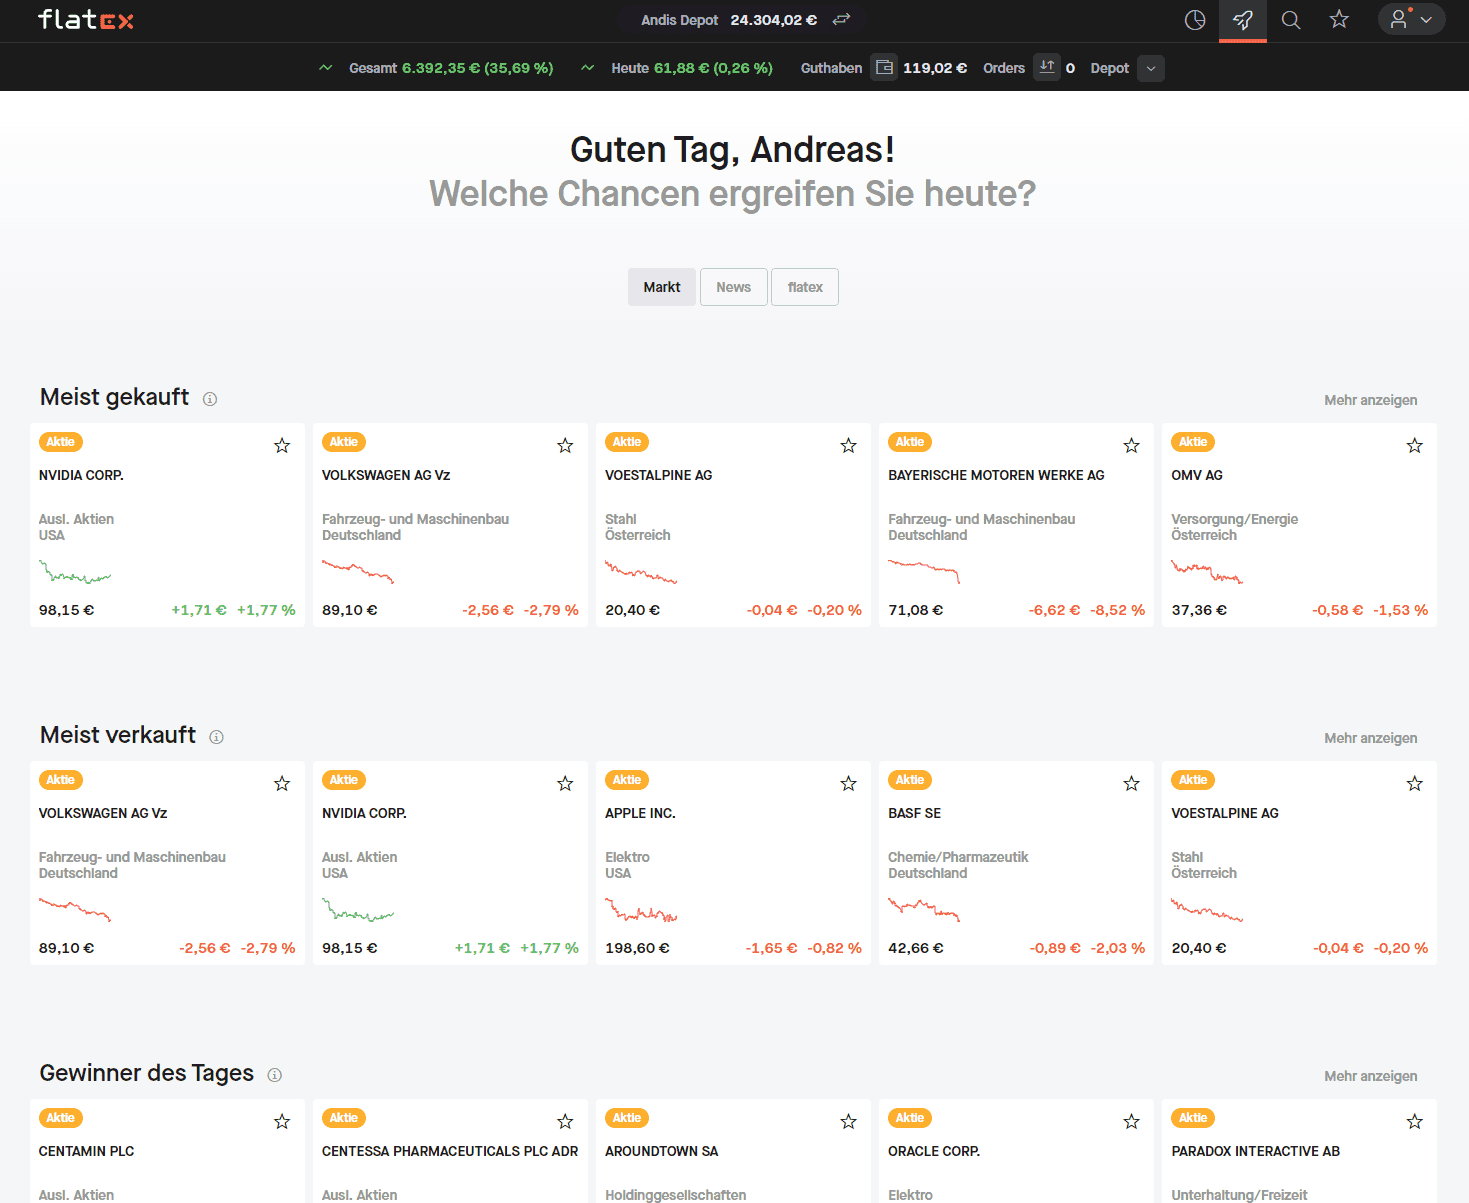Open APPLE INC. stock title
Viewport: 1469px width, 1203px height.
point(640,813)
